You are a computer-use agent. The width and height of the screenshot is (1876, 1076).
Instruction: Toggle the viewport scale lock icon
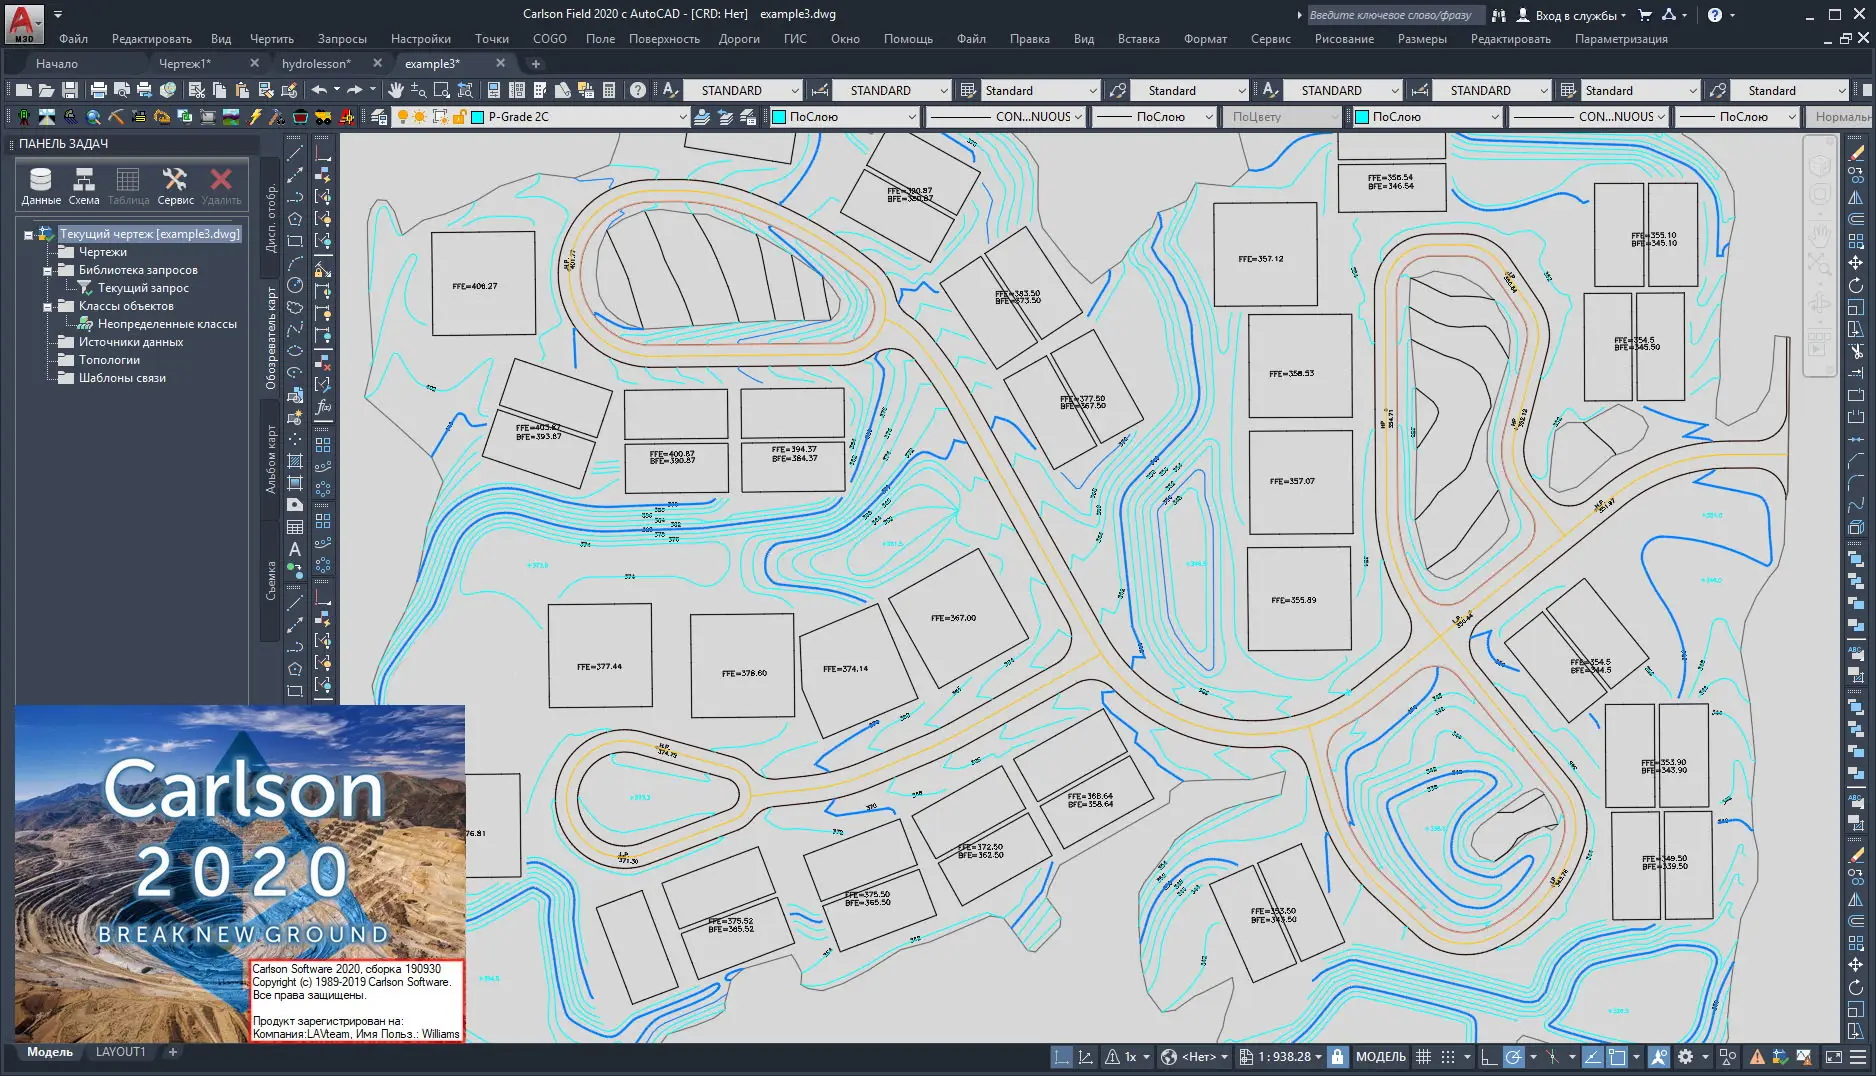pyautogui.click(x=1337, y=1057)
